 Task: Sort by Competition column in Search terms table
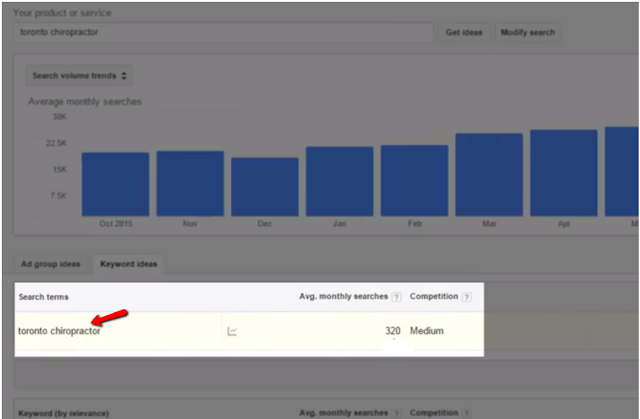click(434, 296)
